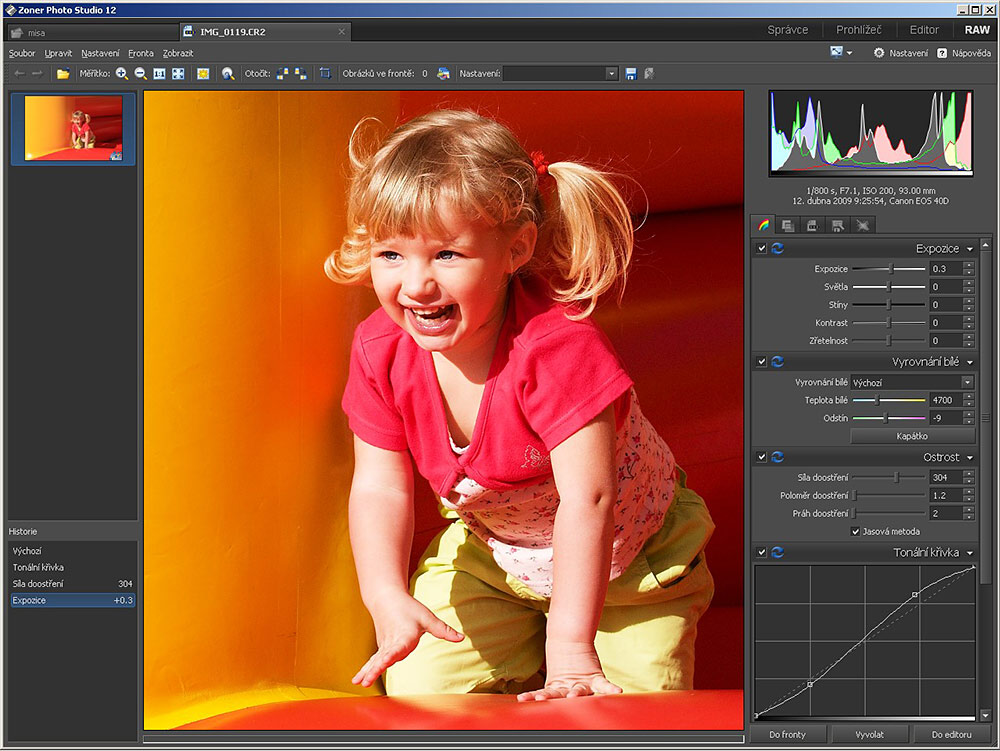1000x751 pixels.
Task: Click the magnifier preview icon beside Otočit
Action: pos(228,74)
